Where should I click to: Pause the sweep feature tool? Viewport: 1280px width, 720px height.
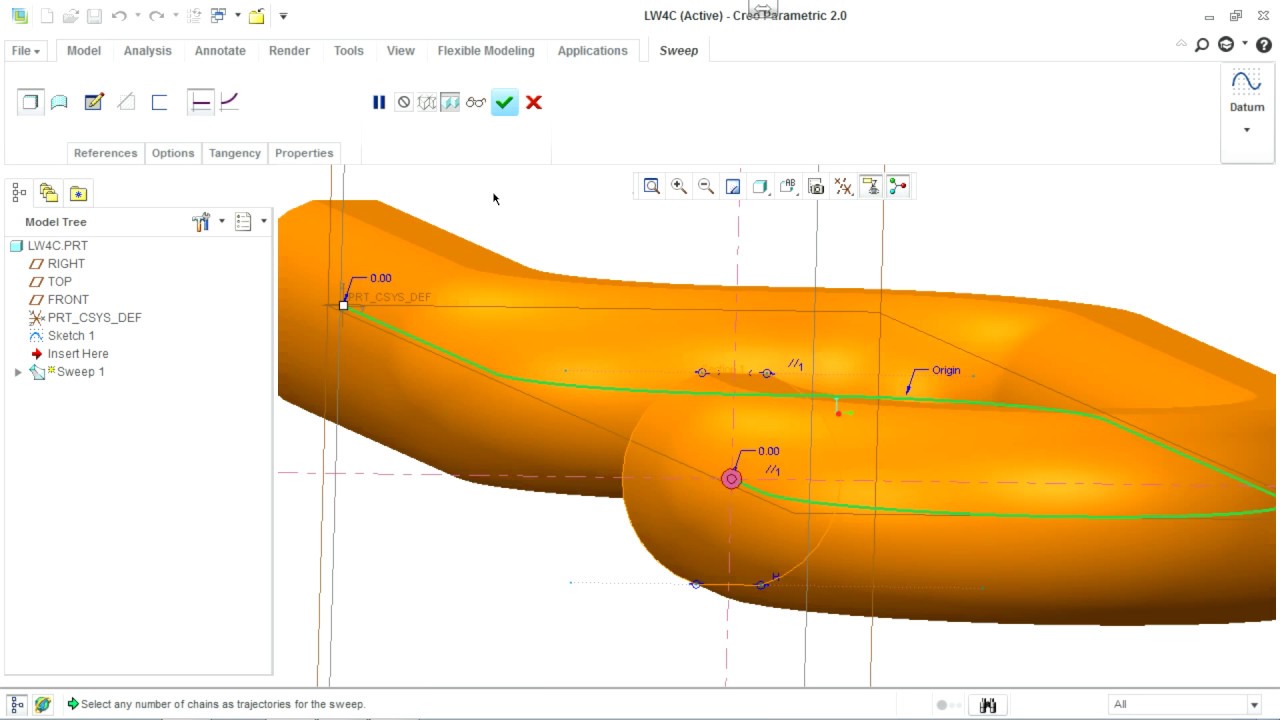pos(379,102)
